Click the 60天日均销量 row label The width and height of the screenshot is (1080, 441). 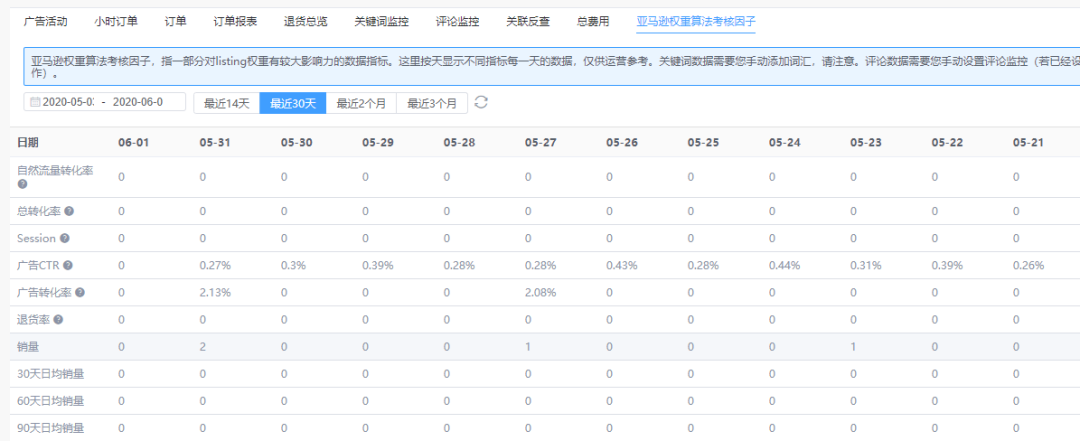[x=50, y=401]
